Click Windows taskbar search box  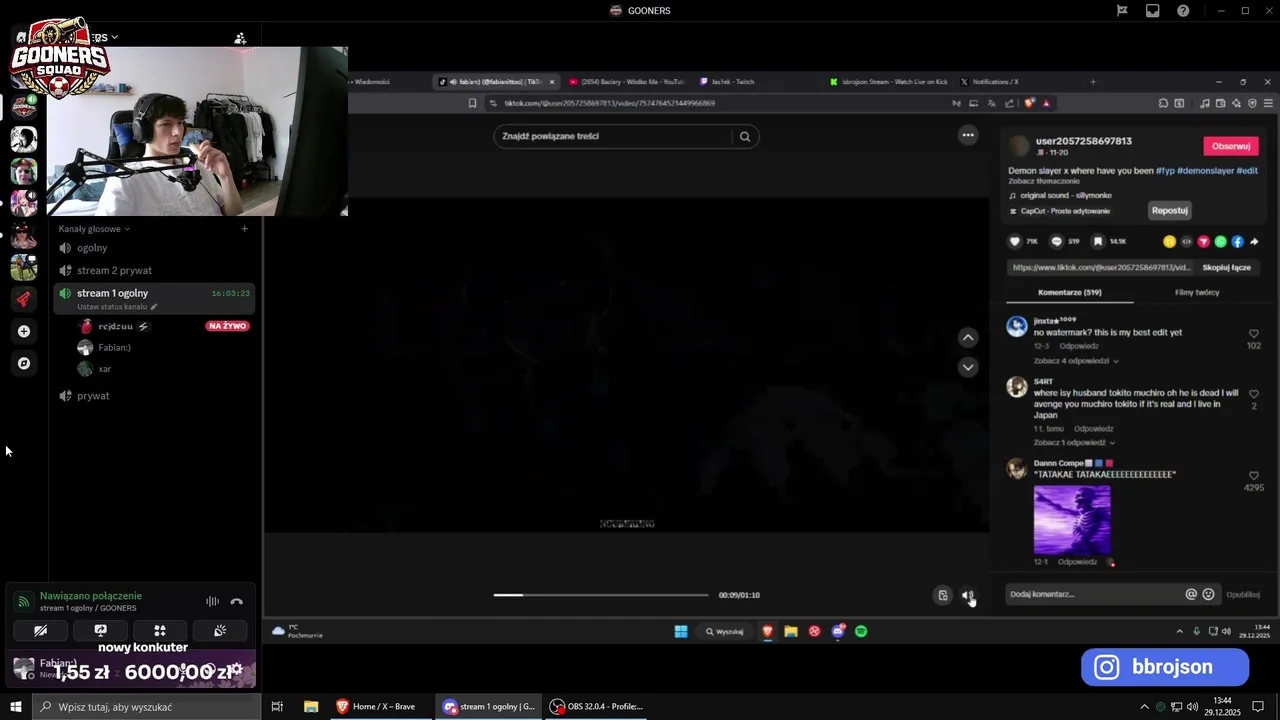146,707
